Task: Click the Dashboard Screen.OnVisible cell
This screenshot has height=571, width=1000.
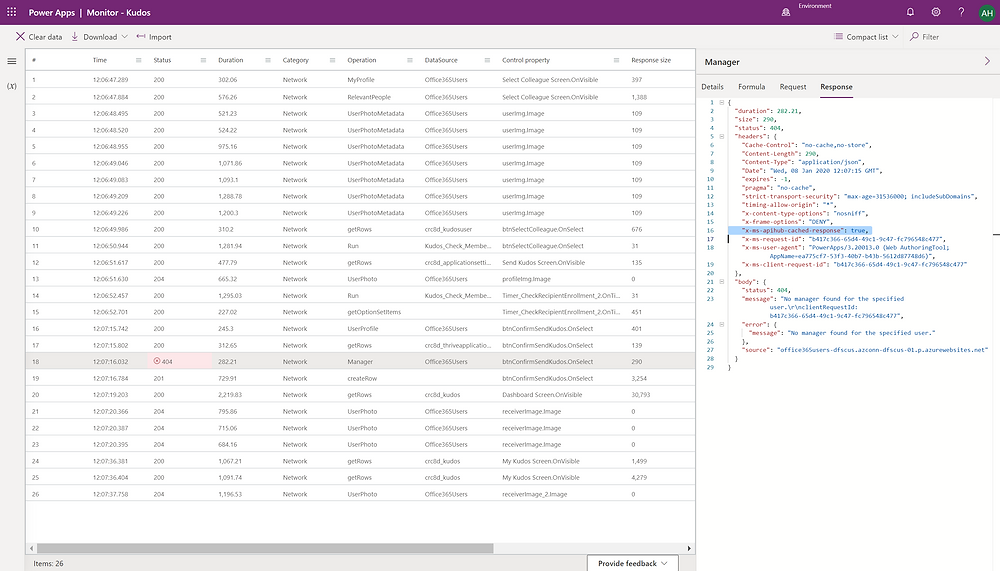Action: click(541, 395)
